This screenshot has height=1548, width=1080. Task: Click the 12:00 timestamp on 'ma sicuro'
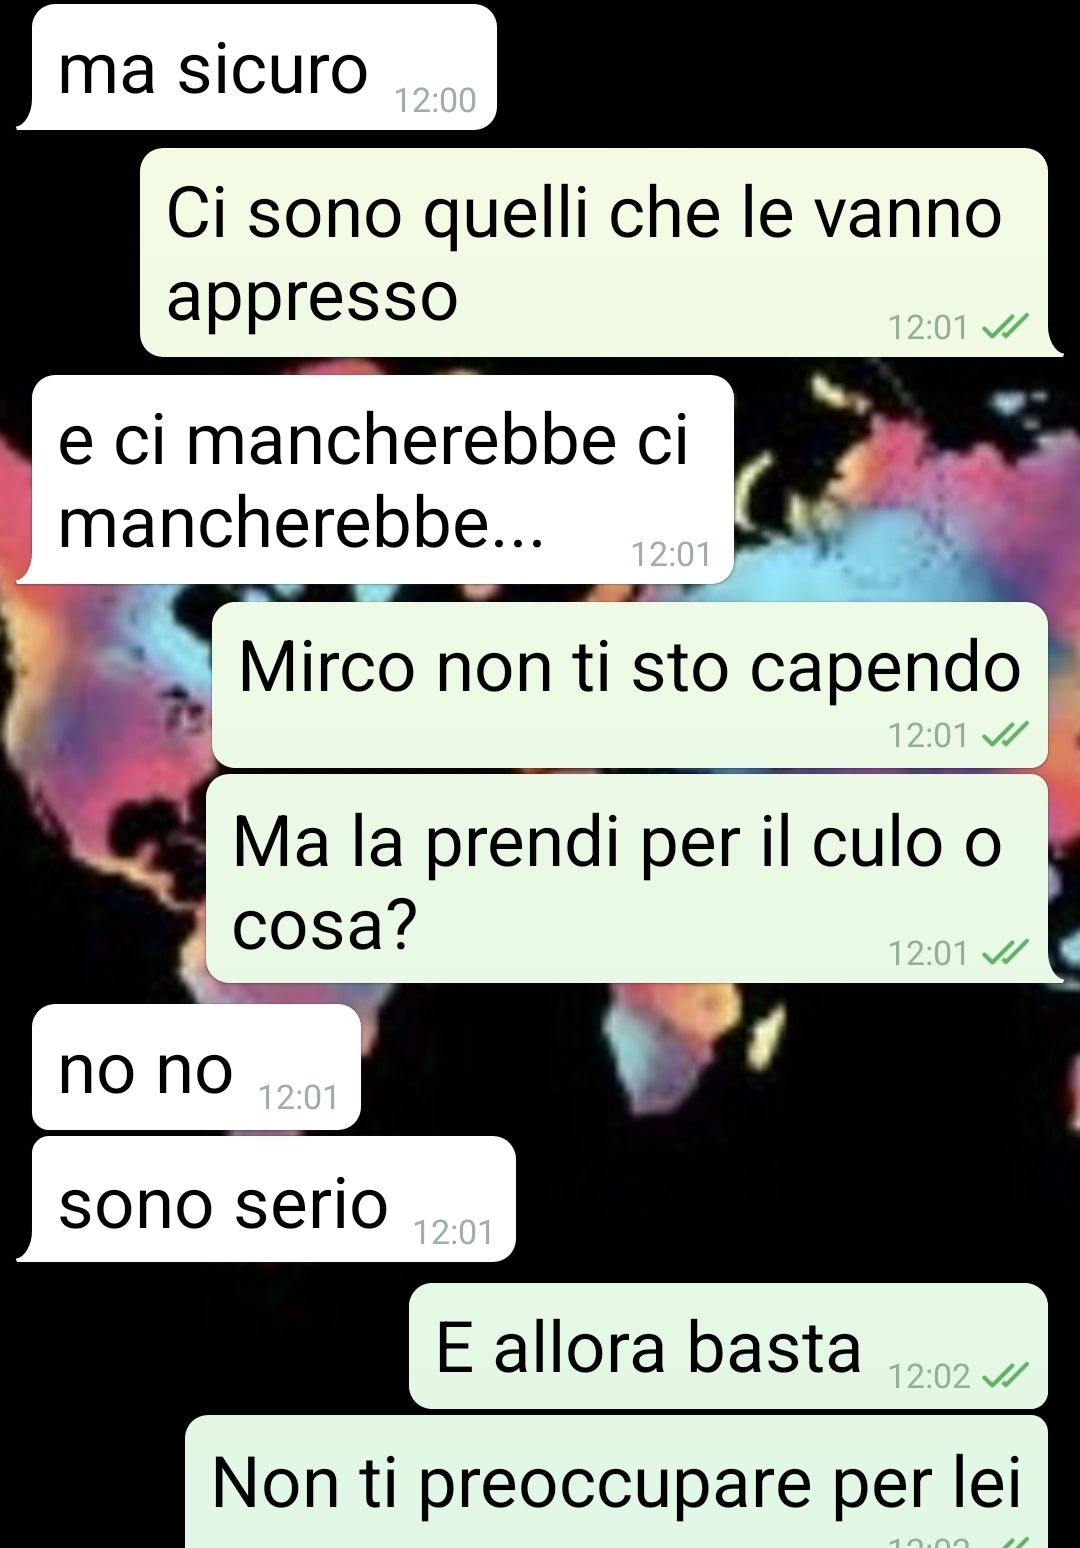tap(435, 100)
